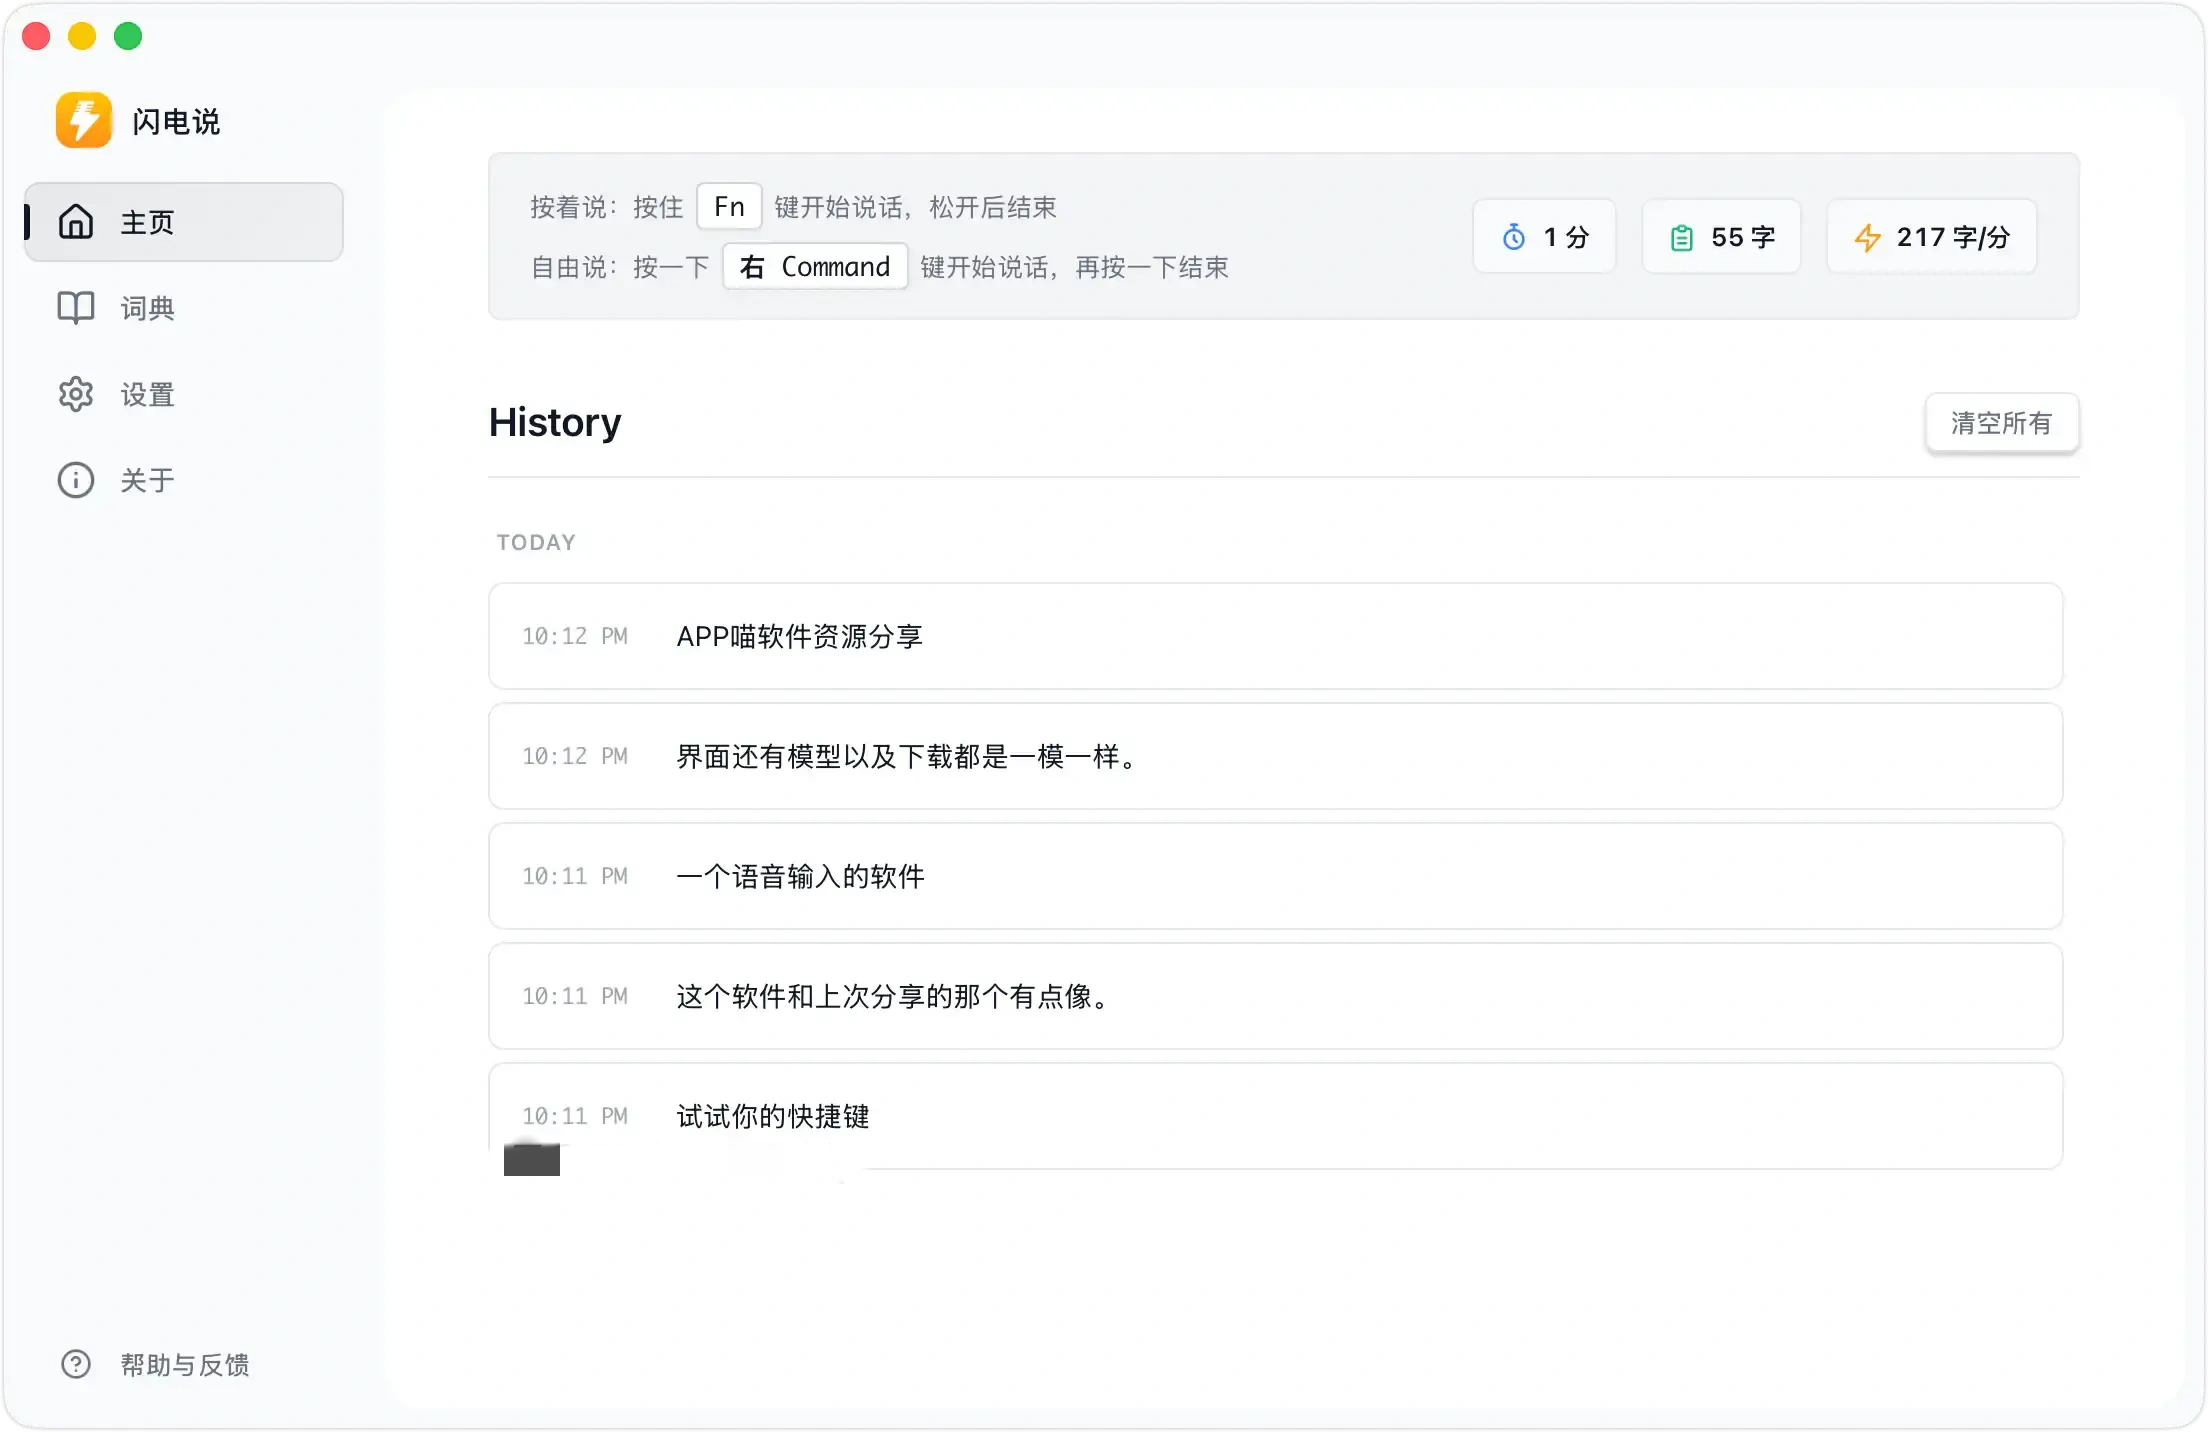Click the 自由说 instruction text
The image size is (2208, 1432).
pyautogui.click(x=879, y=267)
